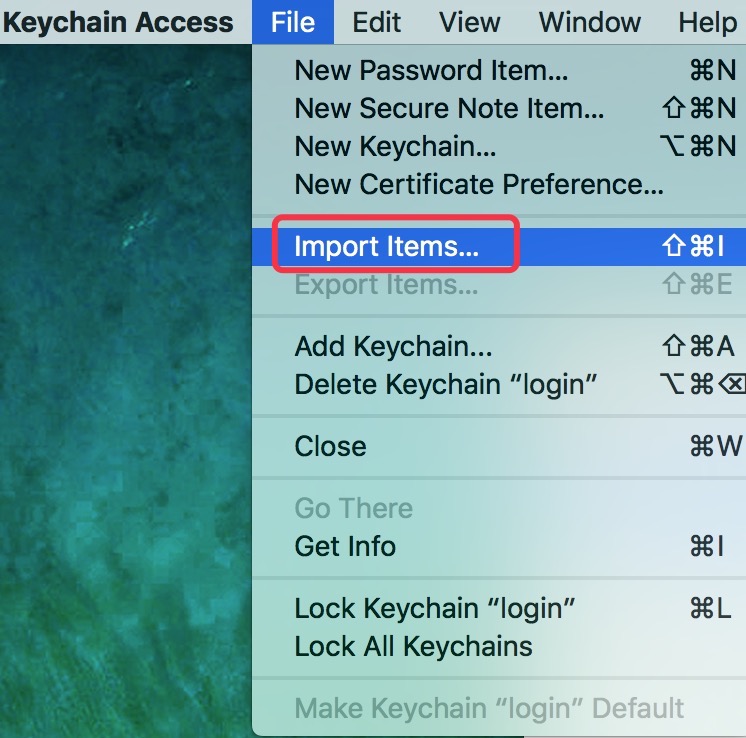Choose Add Keychain from File menu

tap(393, 347)
